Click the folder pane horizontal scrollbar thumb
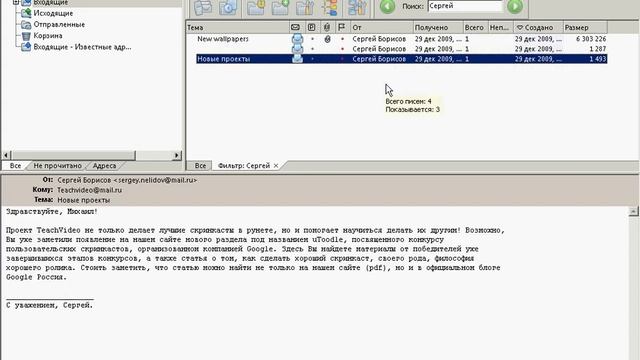Viewport: 640px width, 360px height. [73, 155]
